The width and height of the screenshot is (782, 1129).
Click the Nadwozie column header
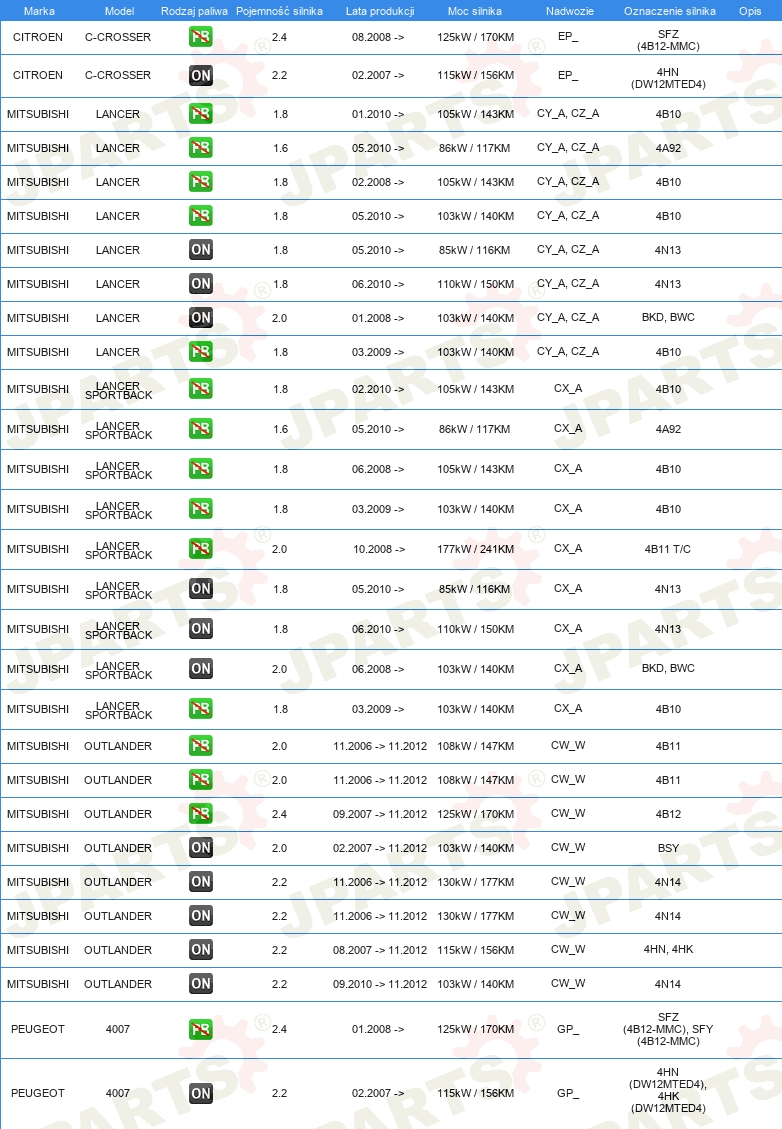click(x=570, y=11)
